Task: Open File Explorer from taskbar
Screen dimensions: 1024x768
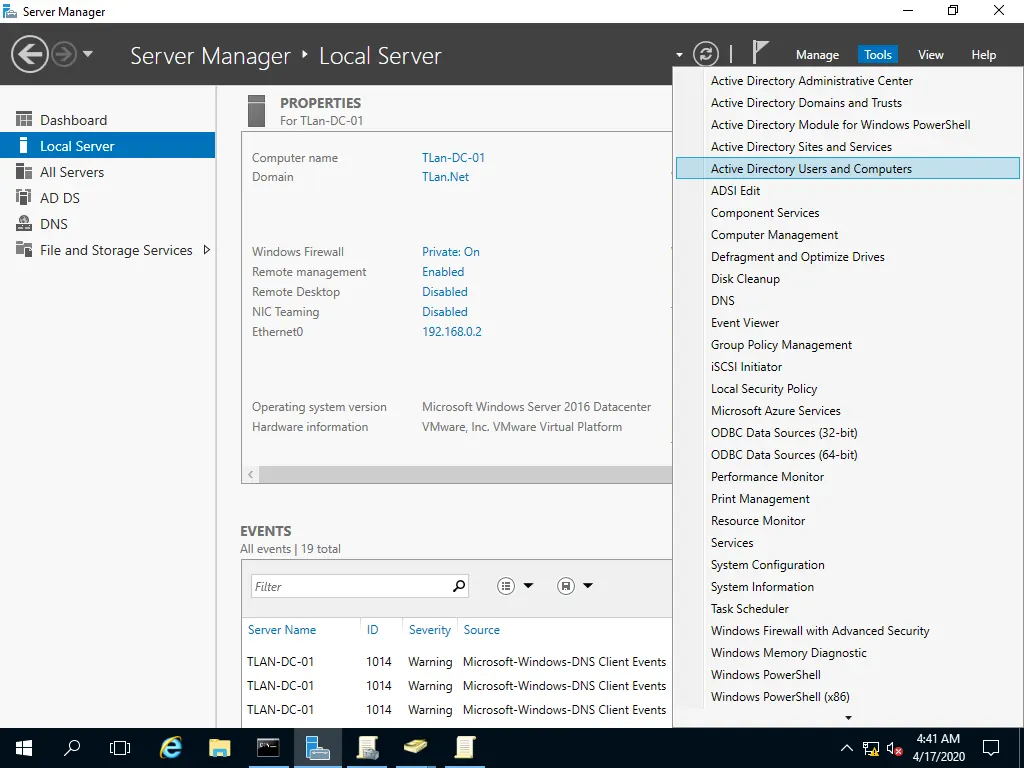Action: point(219,748)
